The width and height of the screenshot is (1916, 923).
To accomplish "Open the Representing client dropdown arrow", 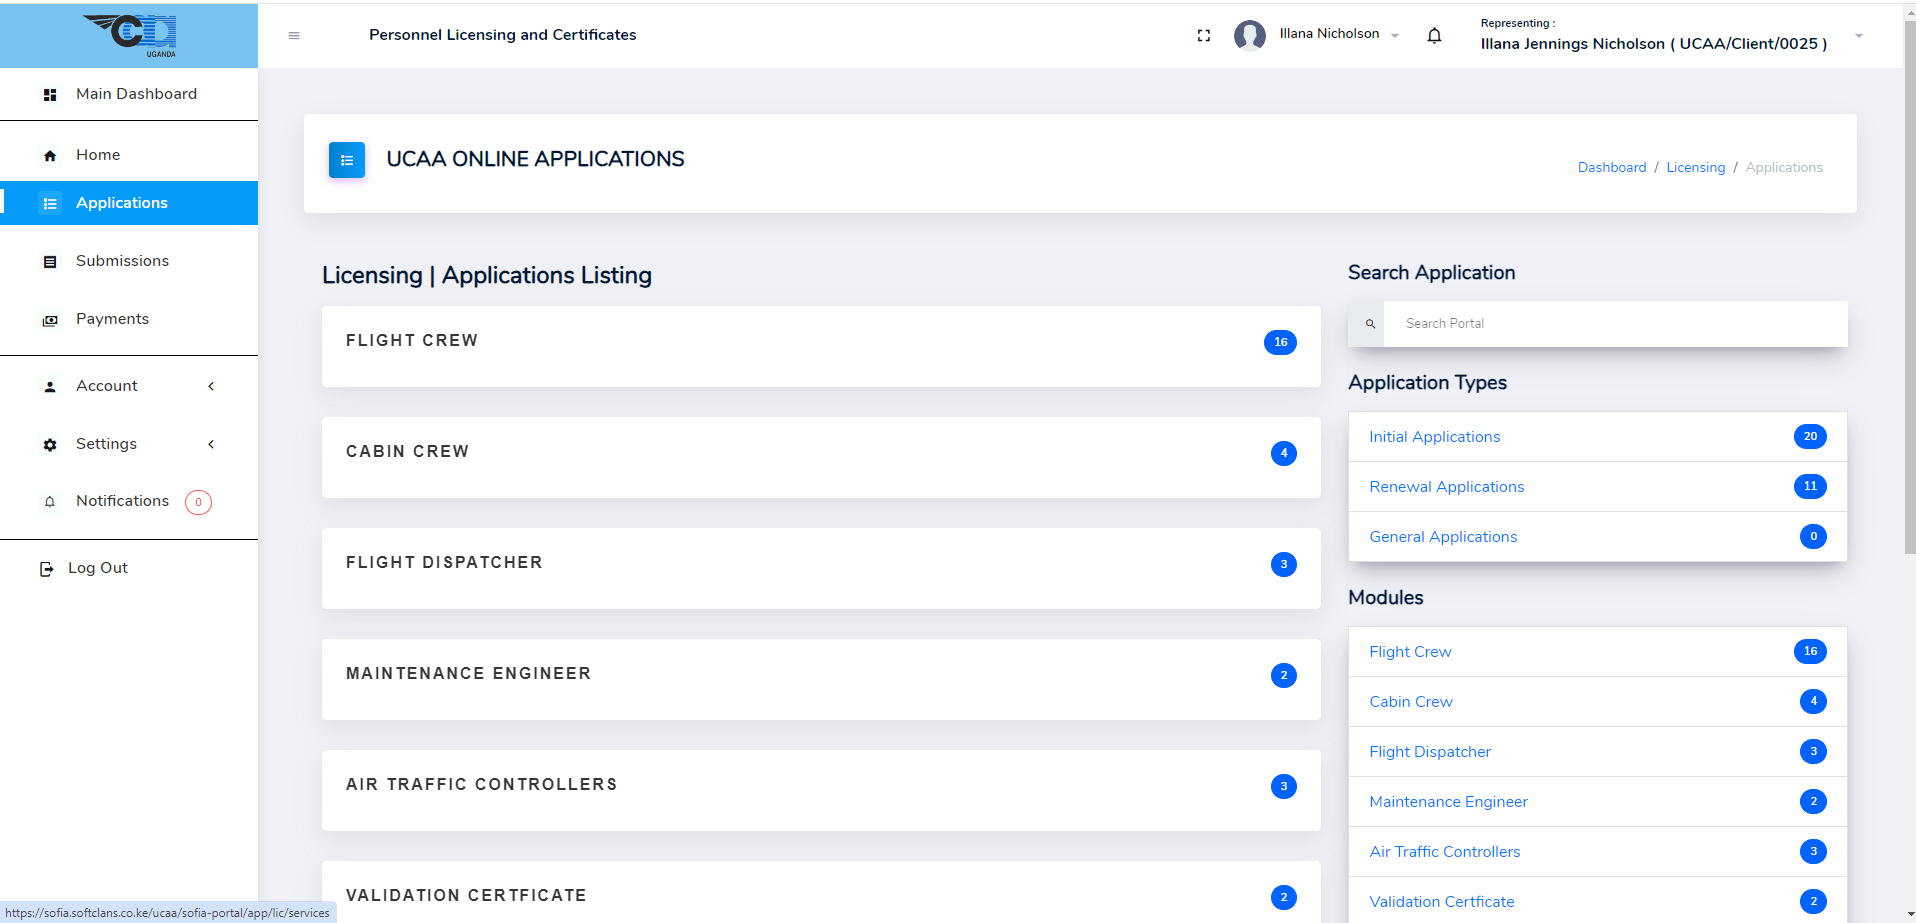I will (1858, 36).
